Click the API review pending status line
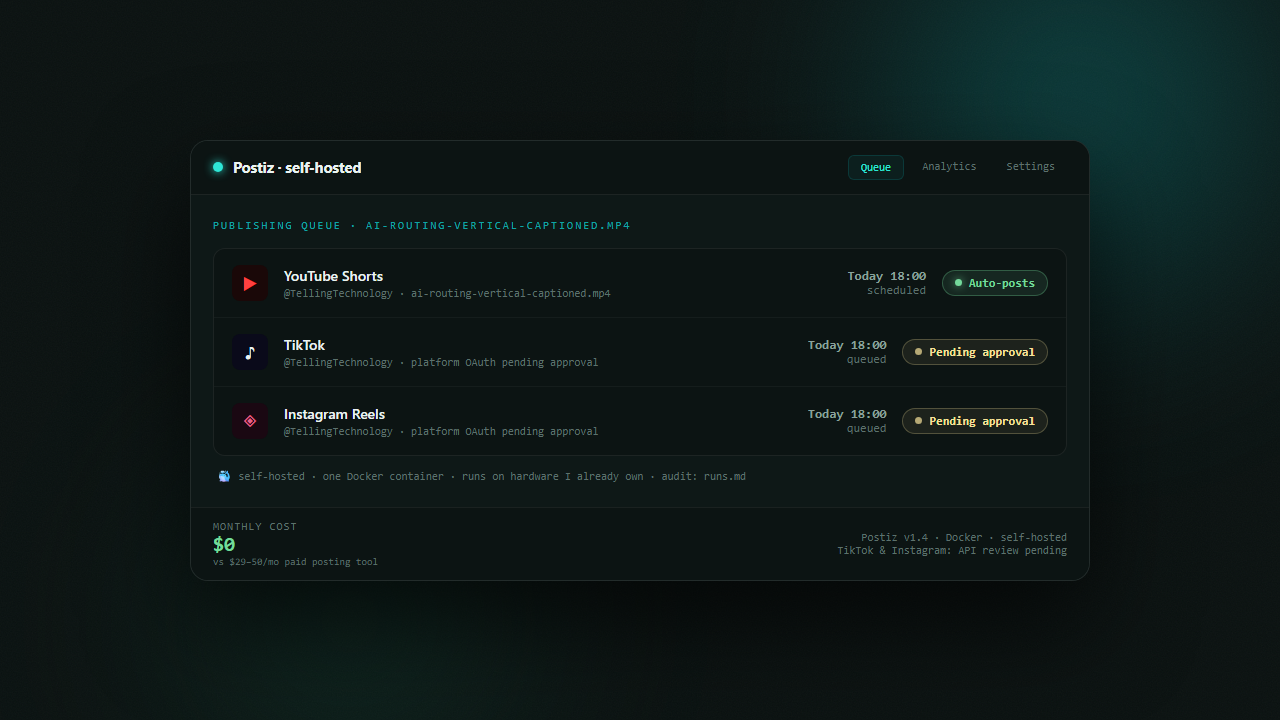This screenshot has height=720, width=1280. [952, 551]
